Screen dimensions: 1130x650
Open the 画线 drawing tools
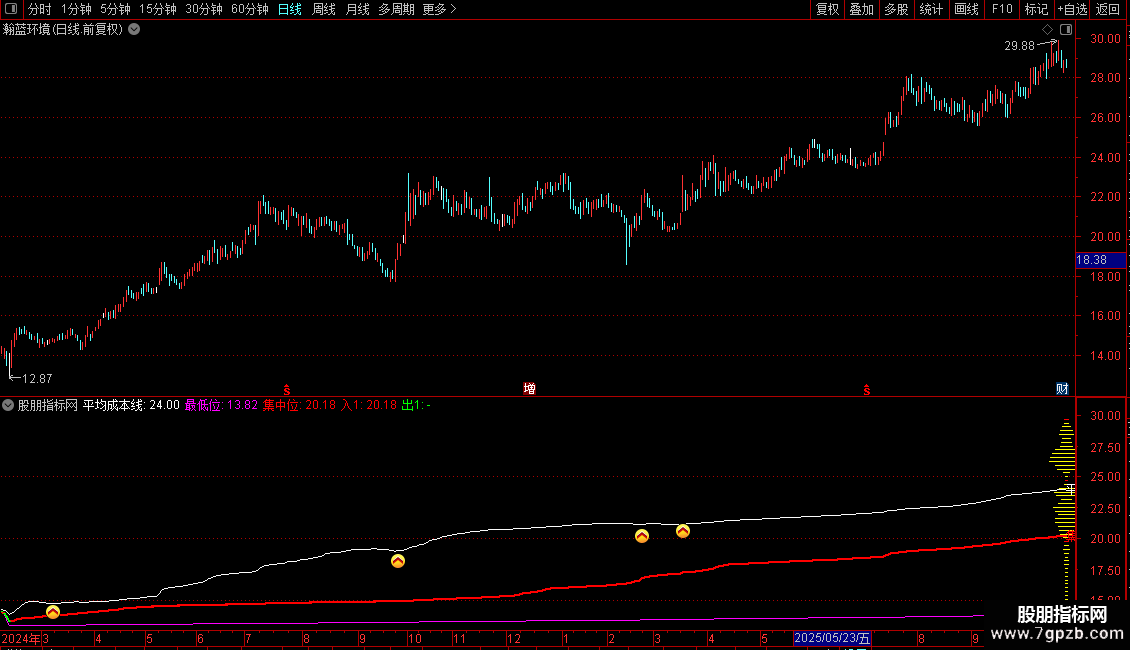(x=966, y=9)
